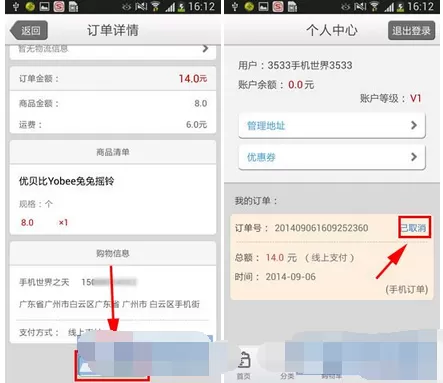This screenshot has width=443, height=383.
Task: Tap the 16:12 clock in 订单详情 screen
Action: pos(201,7)
